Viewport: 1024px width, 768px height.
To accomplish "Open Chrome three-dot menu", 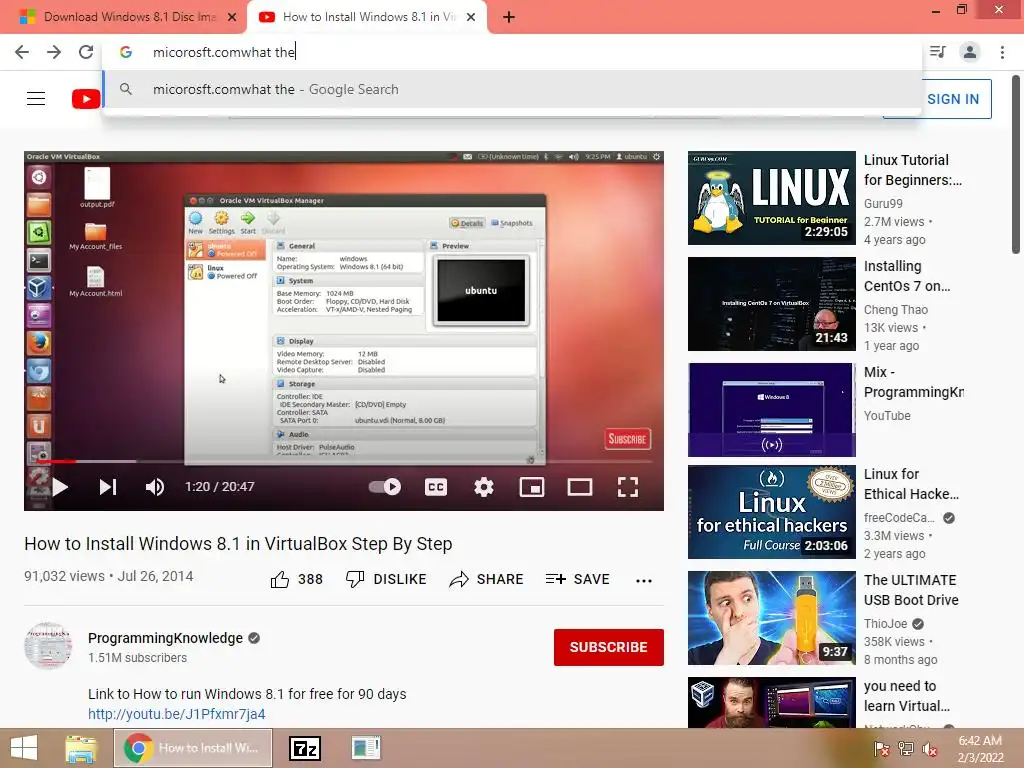I will point(1002,52).
